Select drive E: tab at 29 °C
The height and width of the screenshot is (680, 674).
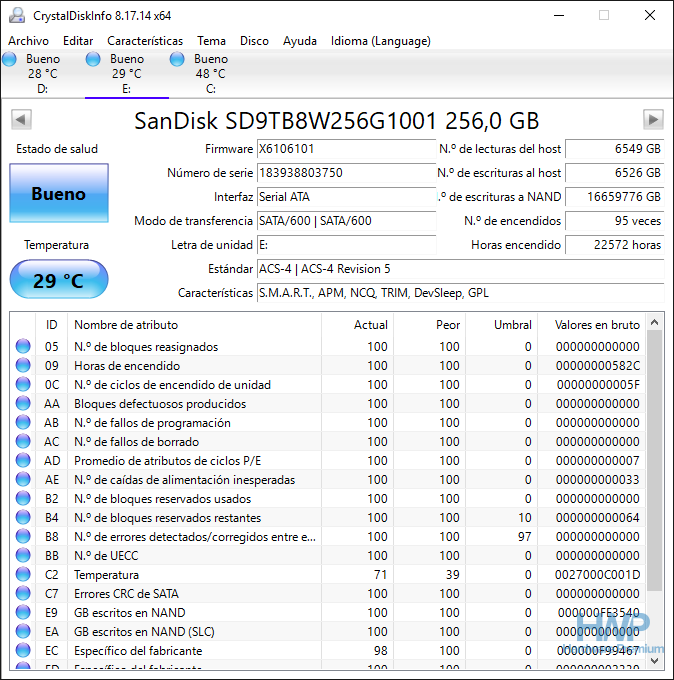click(127, 74)
